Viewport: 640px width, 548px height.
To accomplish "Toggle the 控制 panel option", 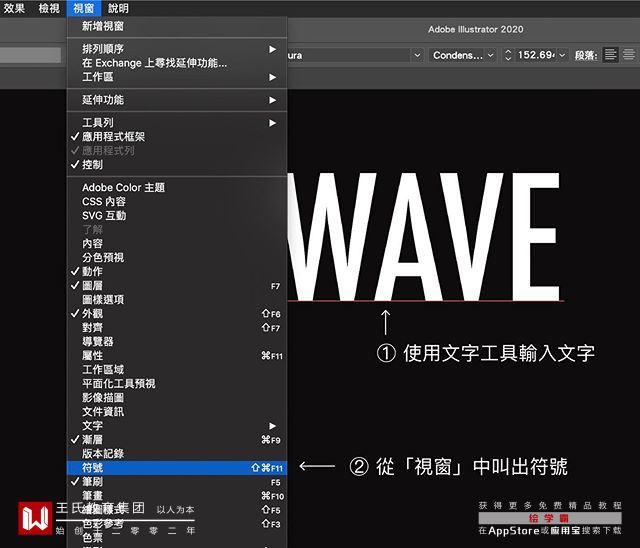I will click(x=177, y=164).
